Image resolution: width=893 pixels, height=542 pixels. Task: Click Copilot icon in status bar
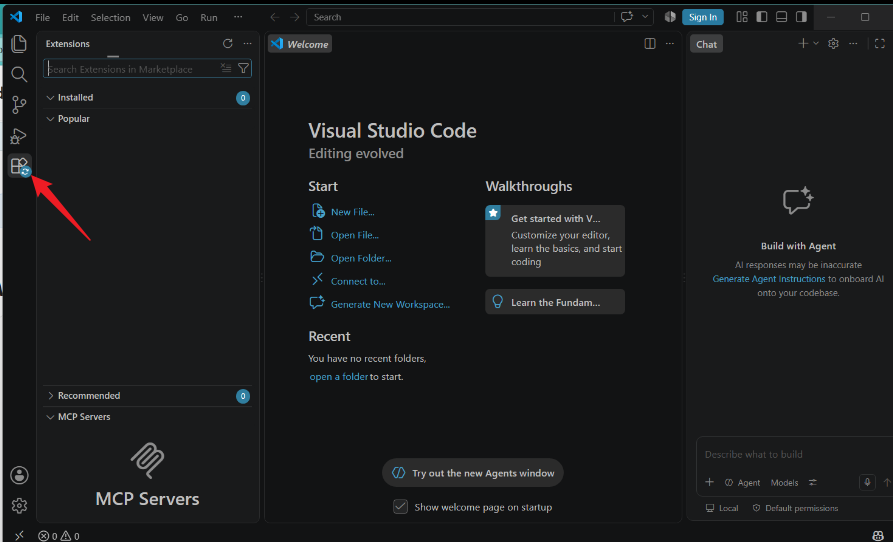(x=878, y=536)
